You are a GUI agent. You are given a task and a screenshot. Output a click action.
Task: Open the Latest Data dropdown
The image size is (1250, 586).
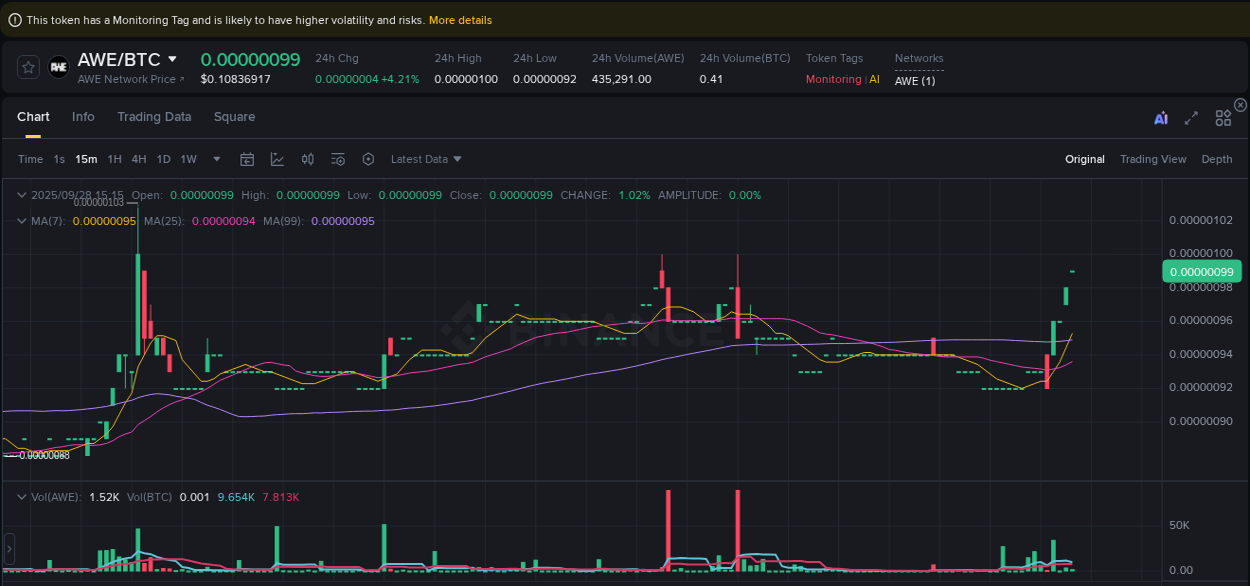(426, 158)
